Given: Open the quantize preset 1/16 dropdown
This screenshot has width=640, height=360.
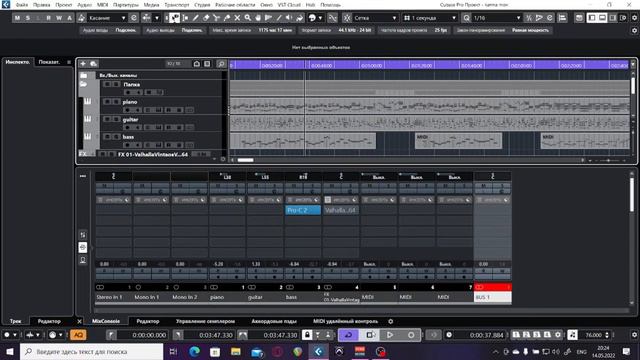Looking at the screenshot, I should click(x=497, y=18).
